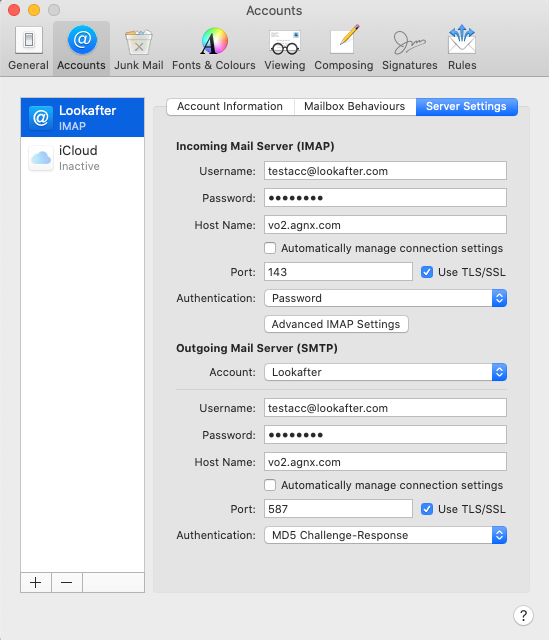Open the incoming Authentication Password dropdown

coord(385,298)
